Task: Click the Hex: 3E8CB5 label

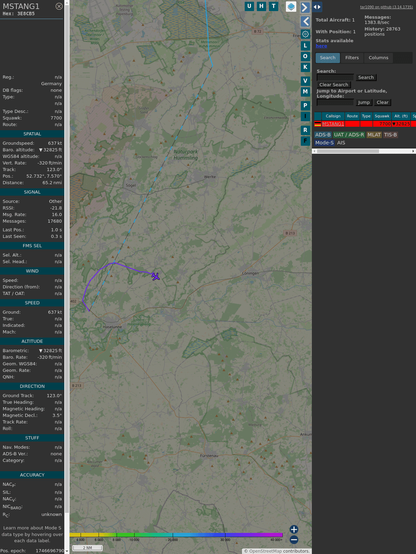Action: coord(19,14)
